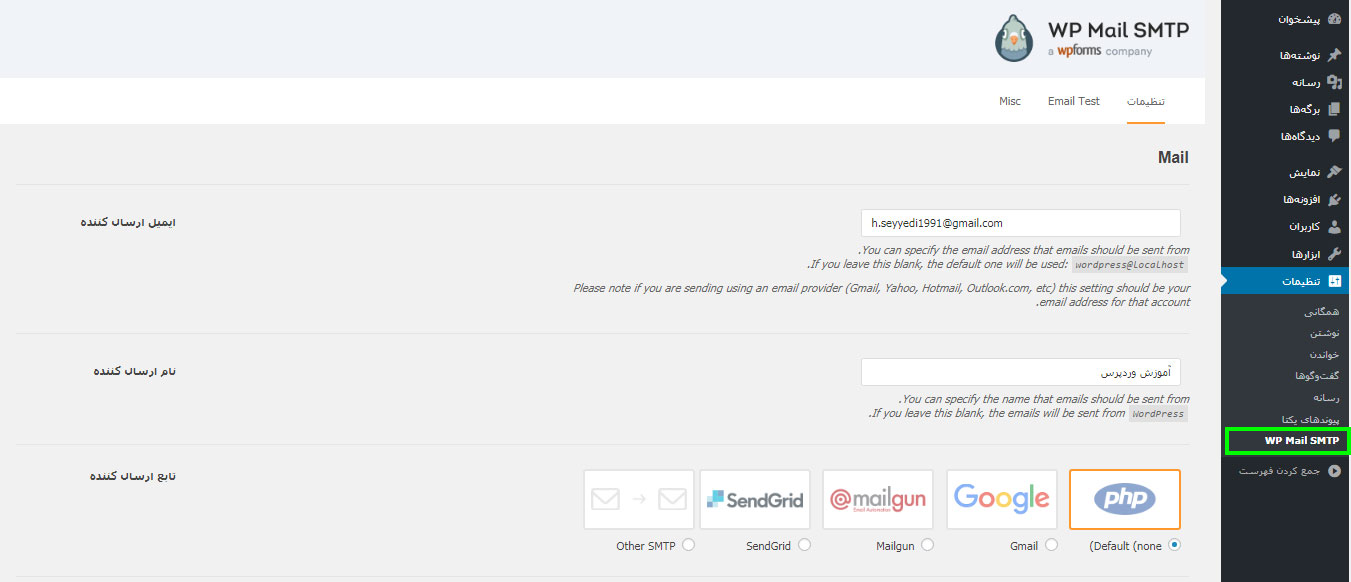
Task: Choose the Mailgun mailer logo tile
Action: tap(878, 499)
